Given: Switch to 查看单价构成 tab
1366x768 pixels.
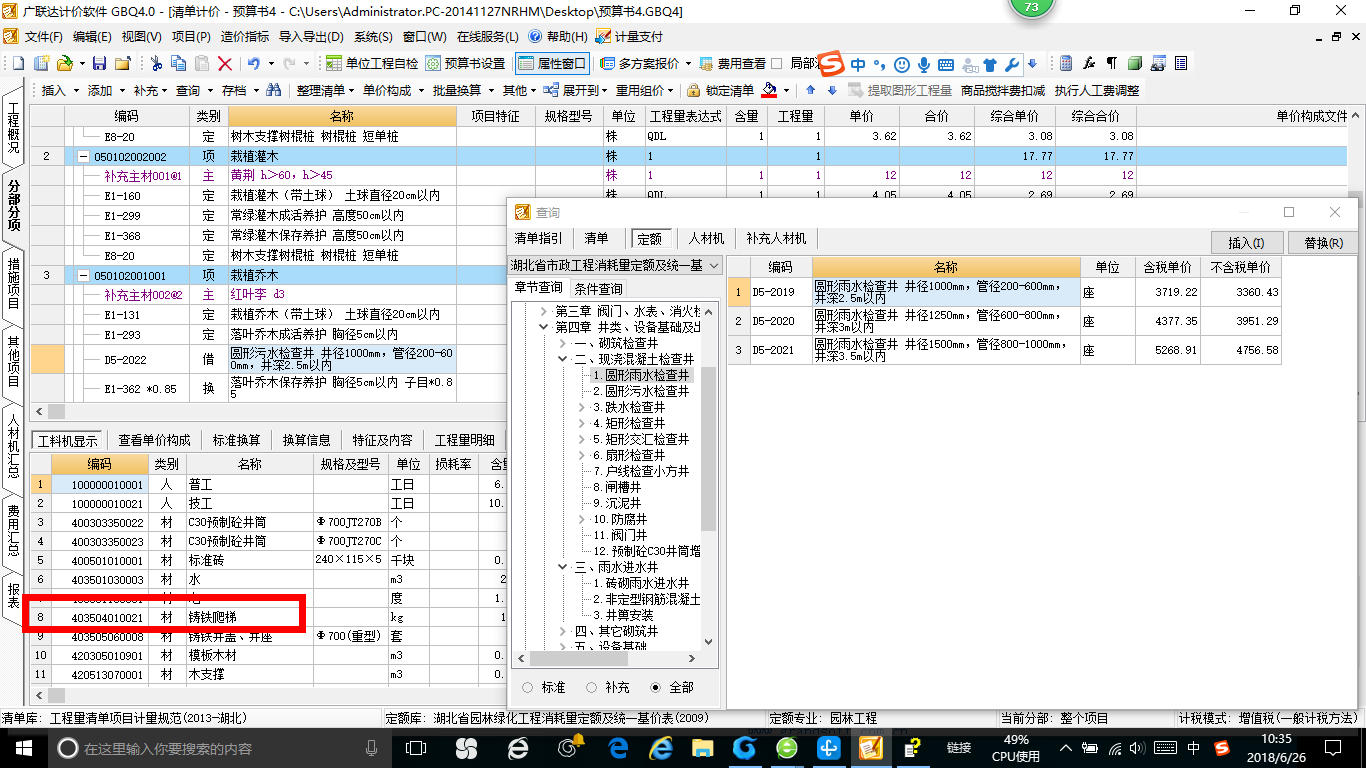Looking at the screenshot, I should pos(154,440).
